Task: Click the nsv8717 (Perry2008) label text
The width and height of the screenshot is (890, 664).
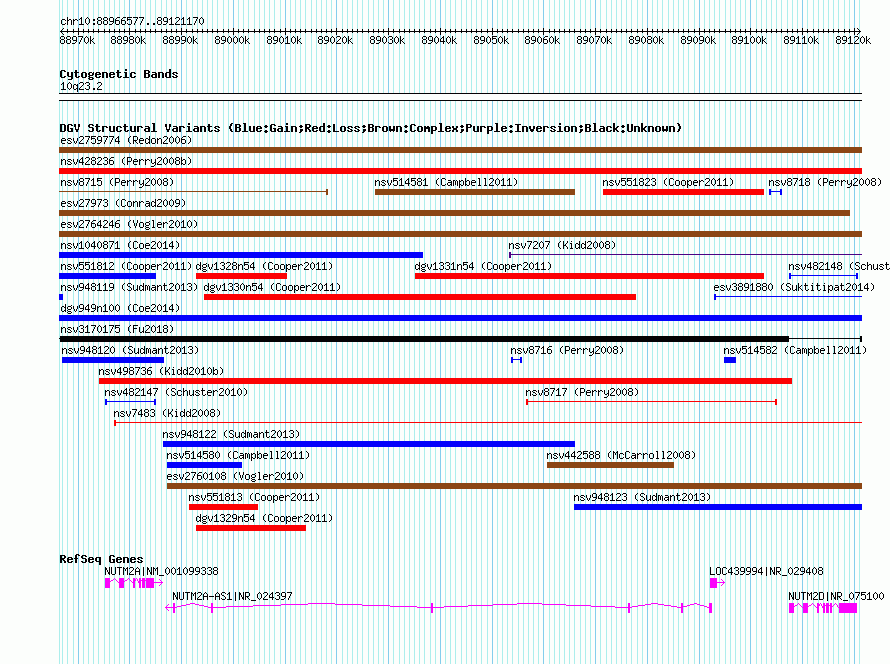Action: 582,392
